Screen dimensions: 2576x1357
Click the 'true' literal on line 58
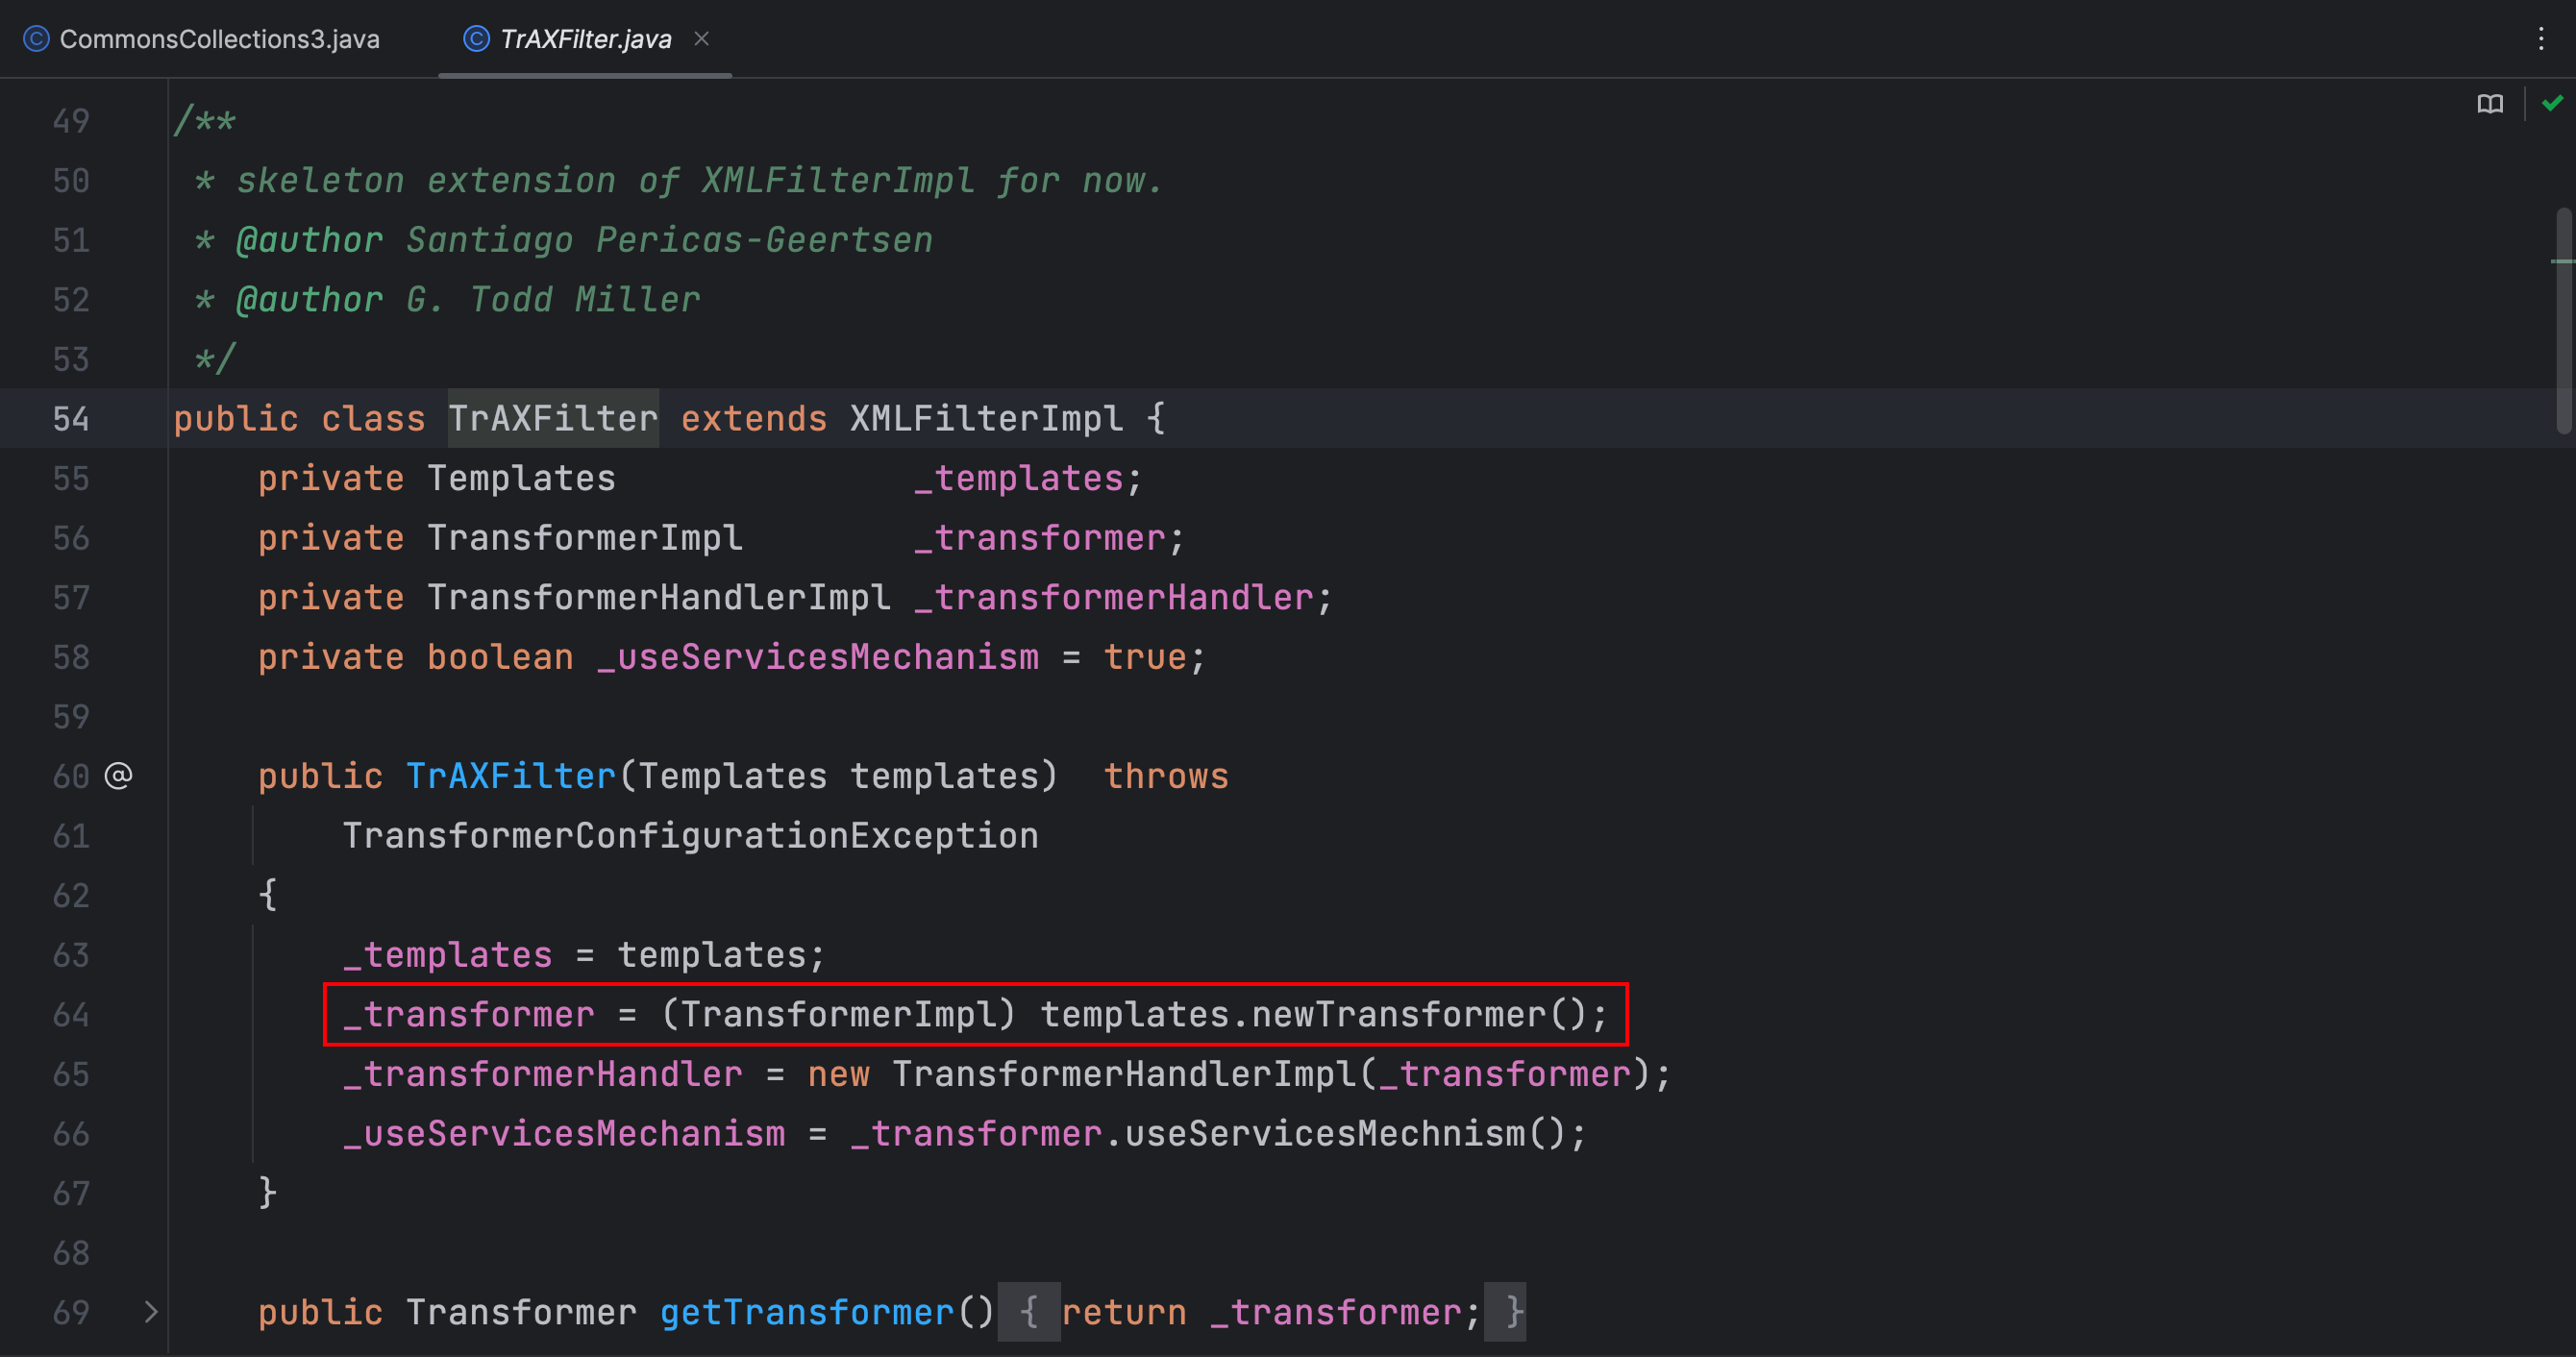[1145, 657]
